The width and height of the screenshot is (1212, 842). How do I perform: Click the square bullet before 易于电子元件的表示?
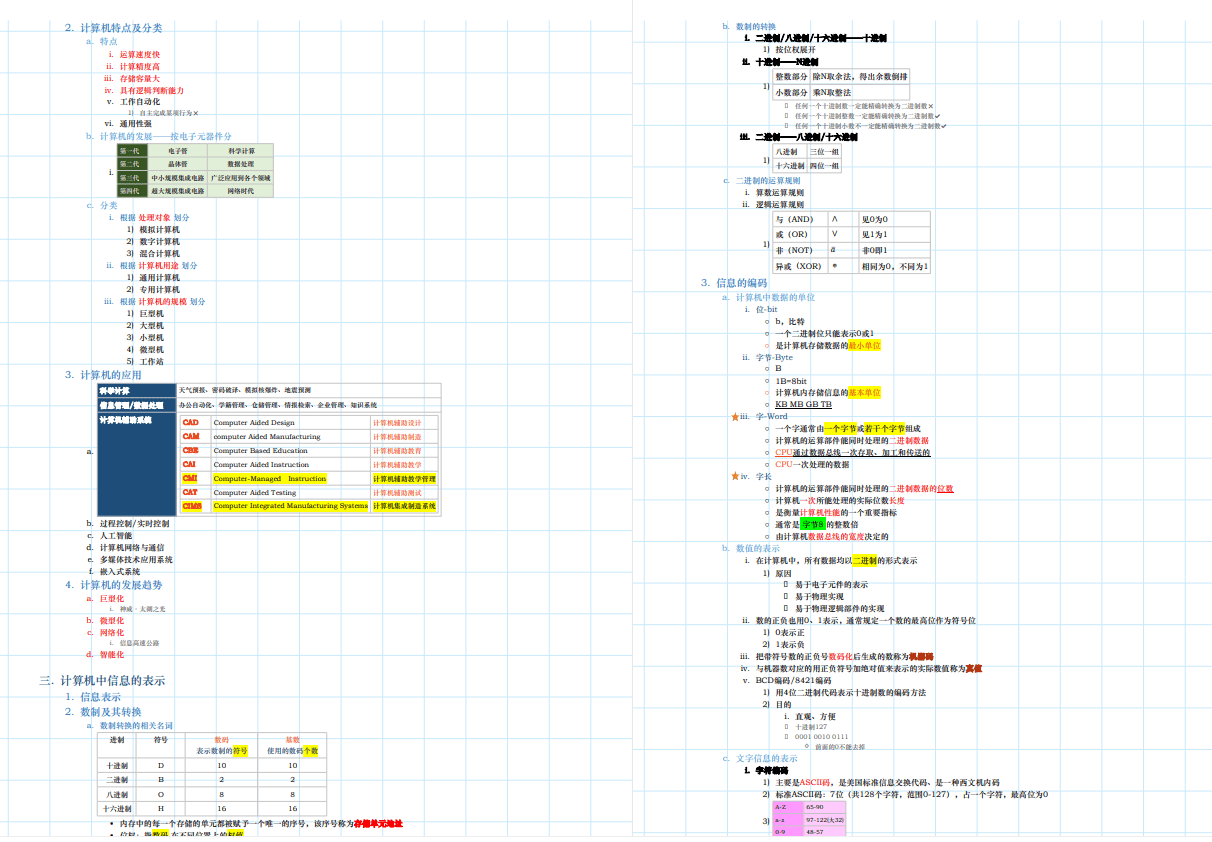pos(786,584)
